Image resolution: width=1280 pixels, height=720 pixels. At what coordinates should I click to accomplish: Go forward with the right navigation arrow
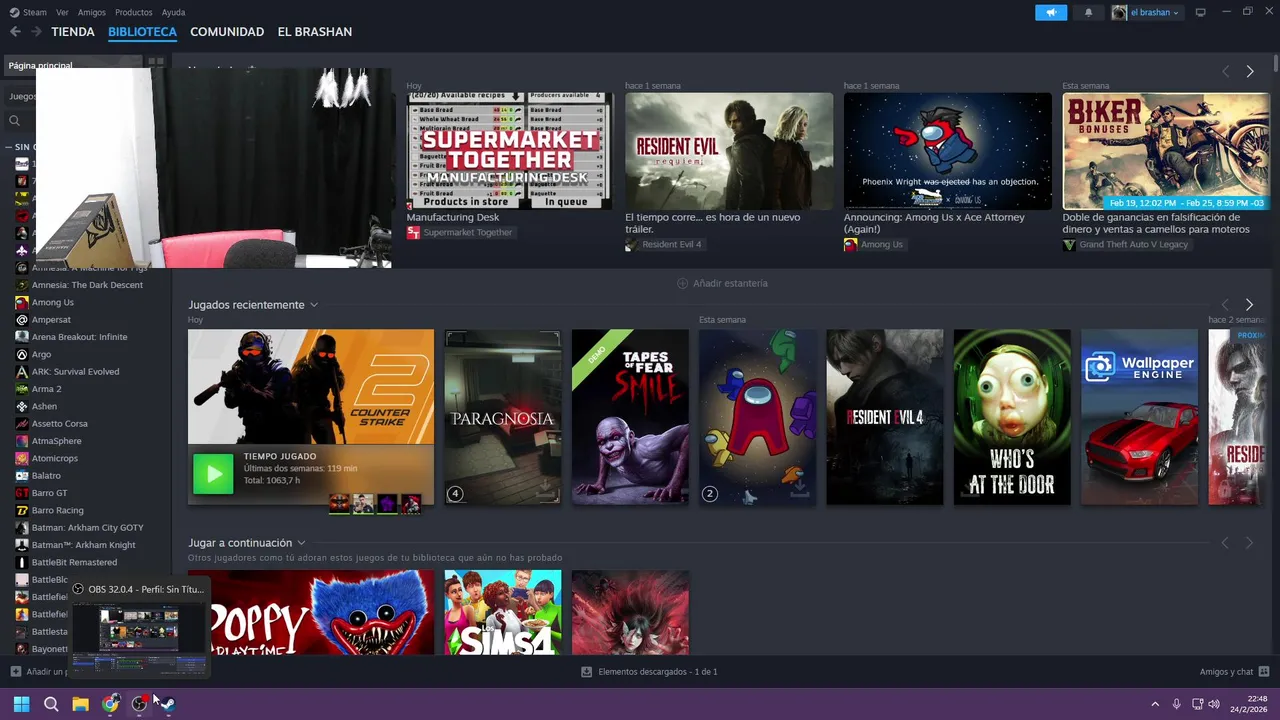tap(36, 32)
